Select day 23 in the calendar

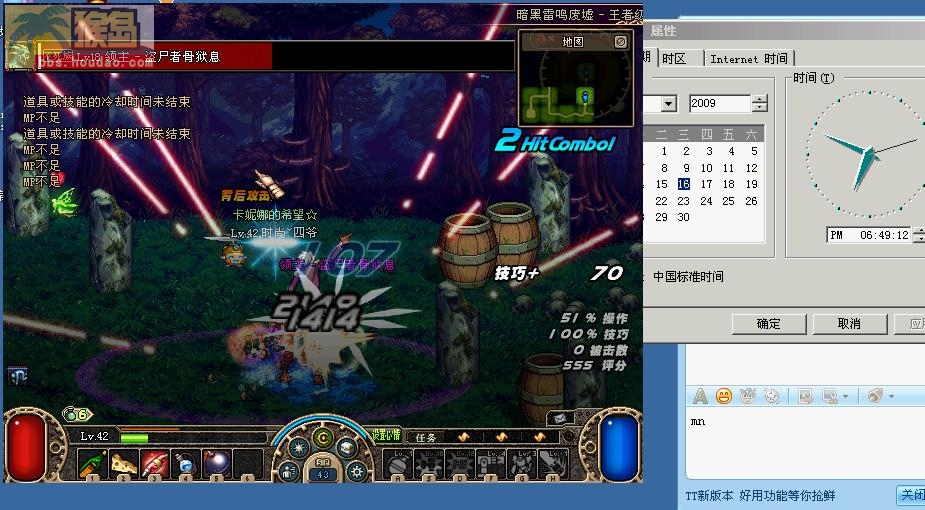(x=684, y=201)
